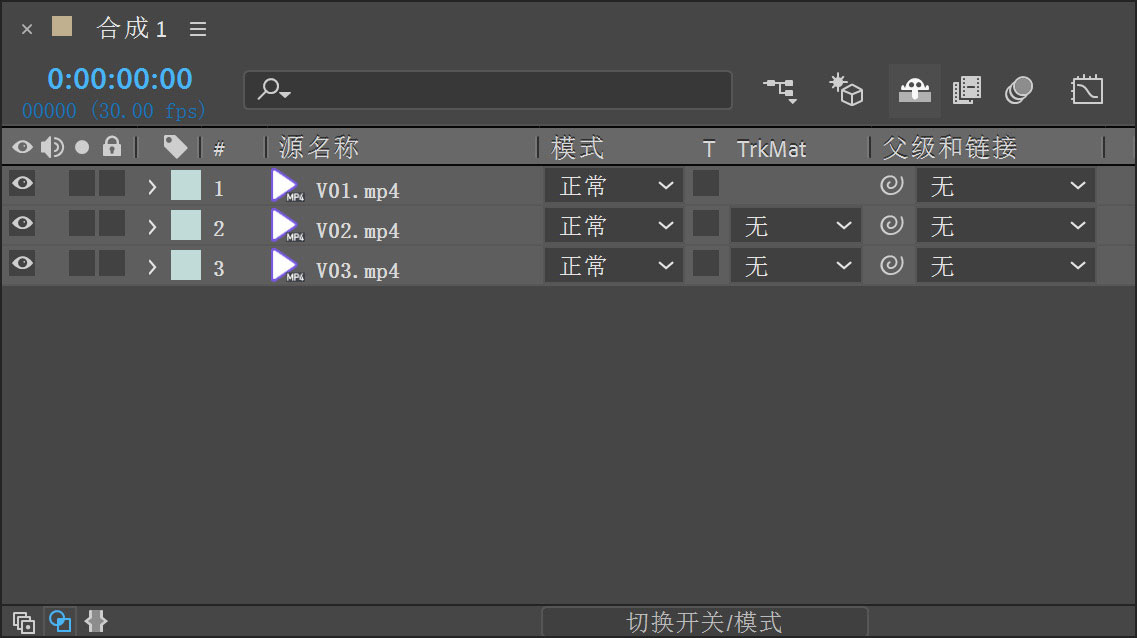Screen dimensions: 1137x638
Task: Toggle the Transfer Controls pane icon
Action: (x=60, y=622)
